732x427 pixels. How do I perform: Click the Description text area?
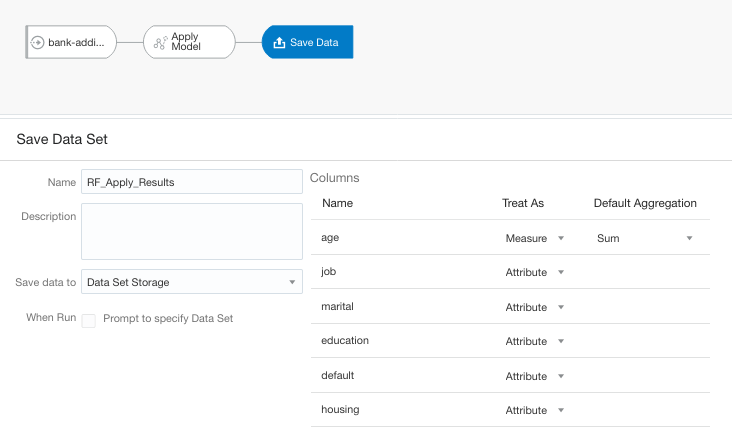click(192, 231)
